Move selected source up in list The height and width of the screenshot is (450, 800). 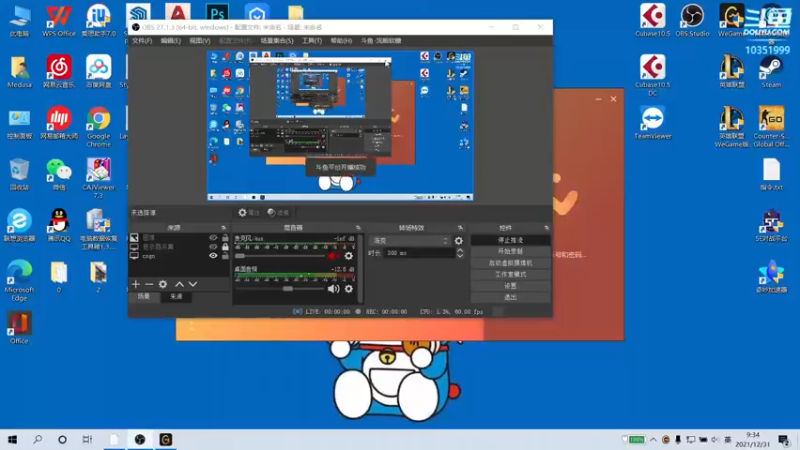(180, 284)
